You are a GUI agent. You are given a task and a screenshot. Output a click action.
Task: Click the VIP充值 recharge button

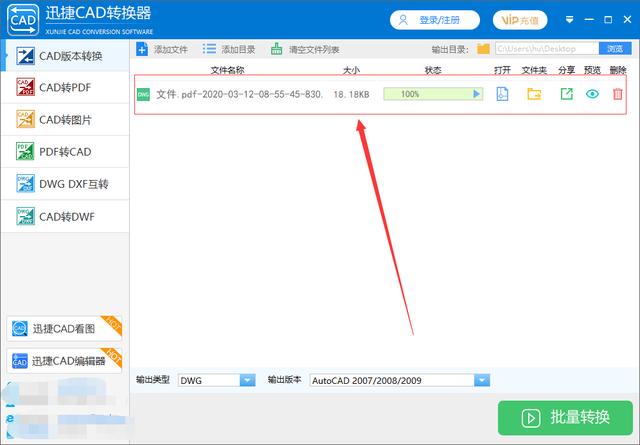point(520,20)
